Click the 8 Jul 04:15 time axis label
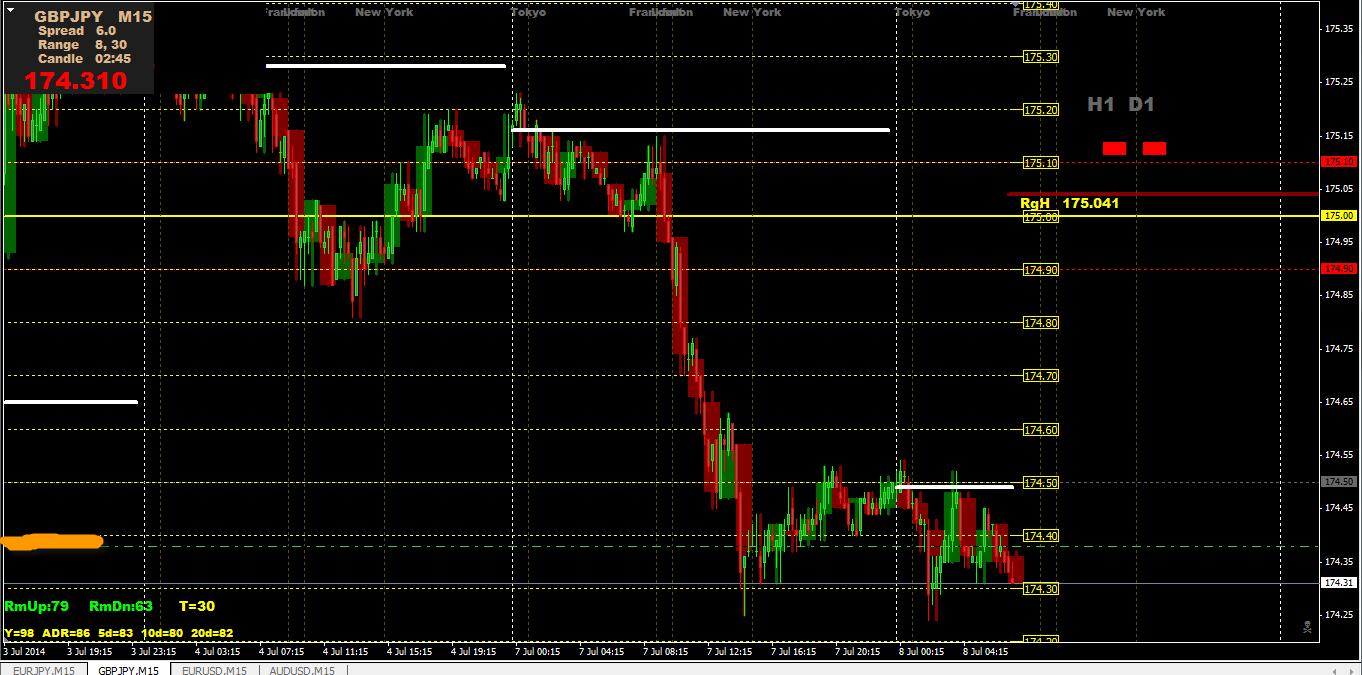The width and height of the screenshot is (1362, 675). tap(985, 651)
